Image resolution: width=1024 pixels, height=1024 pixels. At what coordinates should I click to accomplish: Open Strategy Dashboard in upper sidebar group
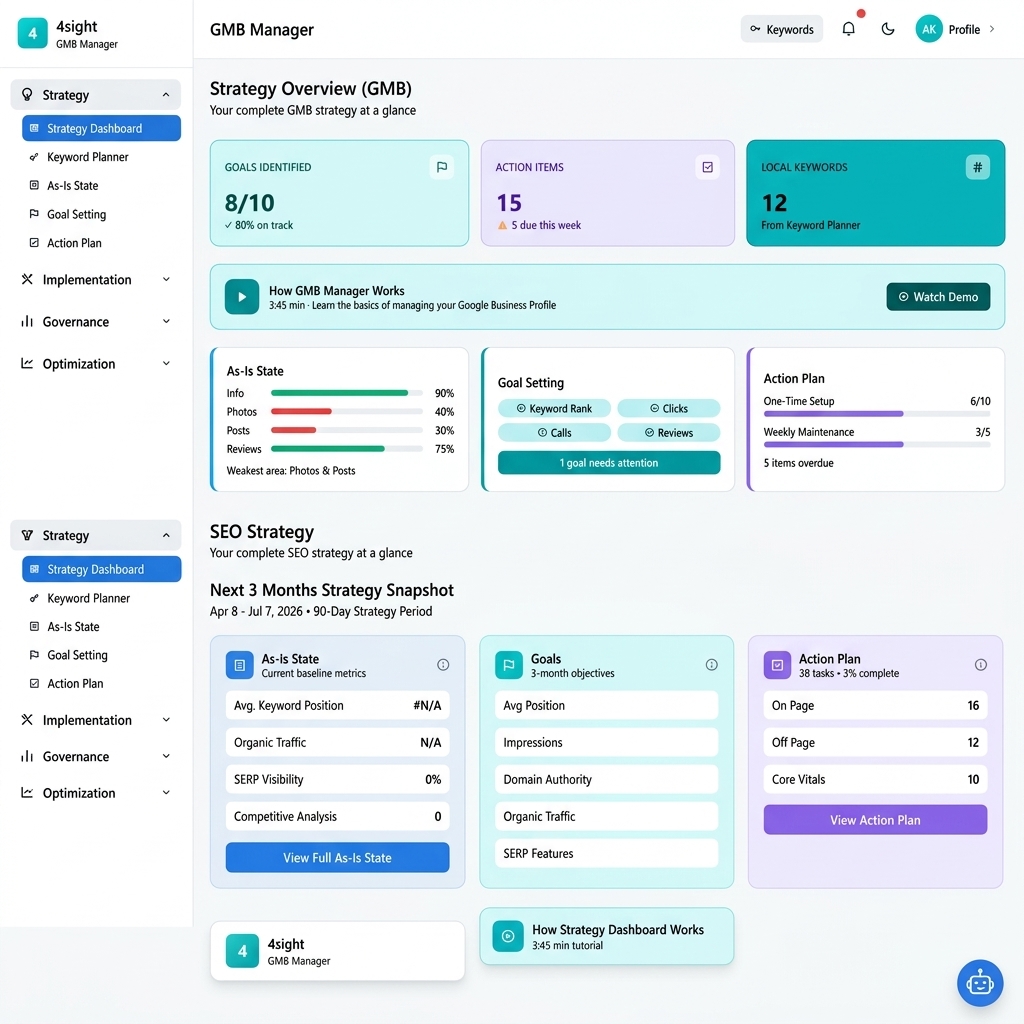tap(101, 128)
